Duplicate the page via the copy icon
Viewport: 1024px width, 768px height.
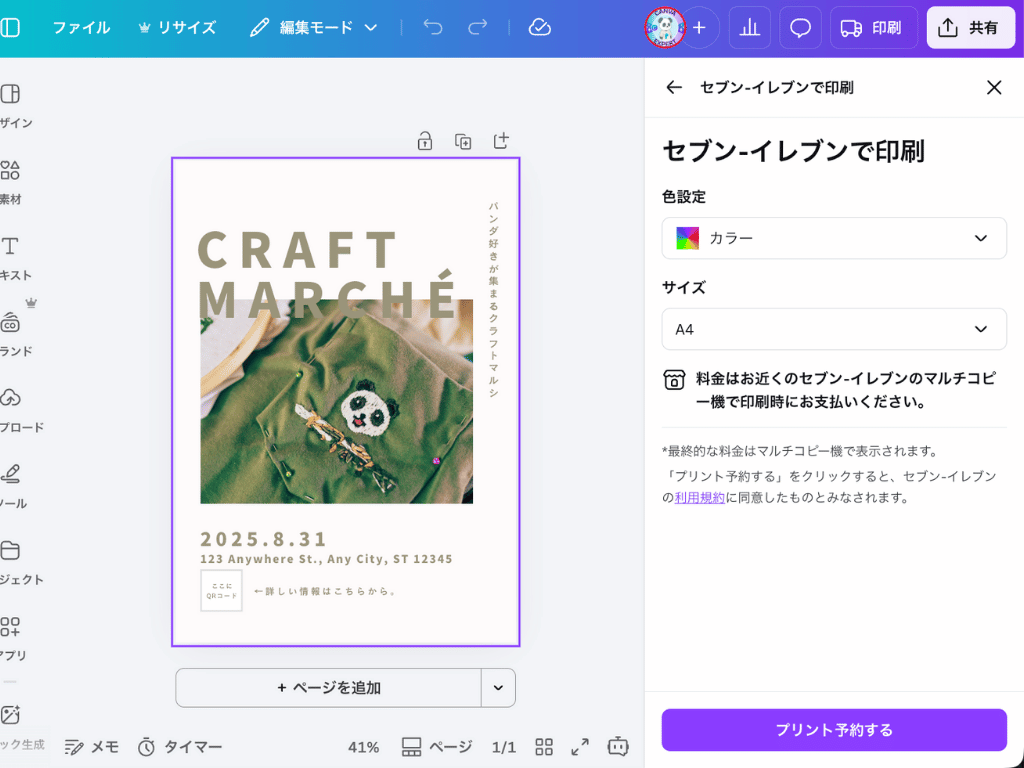[462, 141]
